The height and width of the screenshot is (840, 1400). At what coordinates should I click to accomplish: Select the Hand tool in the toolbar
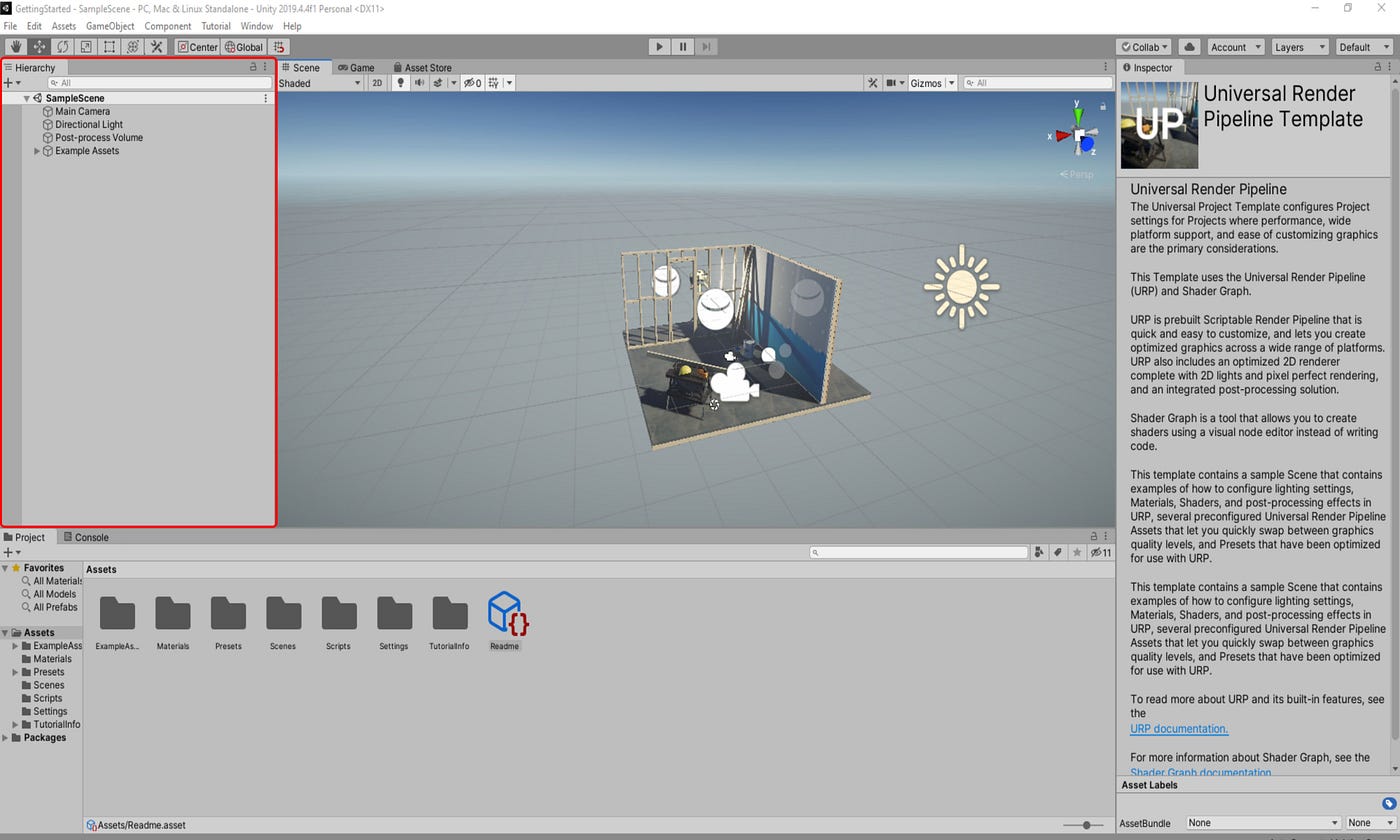pos(16,47)
